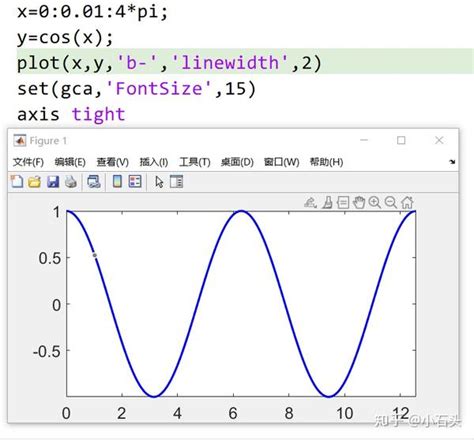Expand the toolbar dock arrow at menu bar end
This screenshot has width=474, height=440.
coord(452,162)
